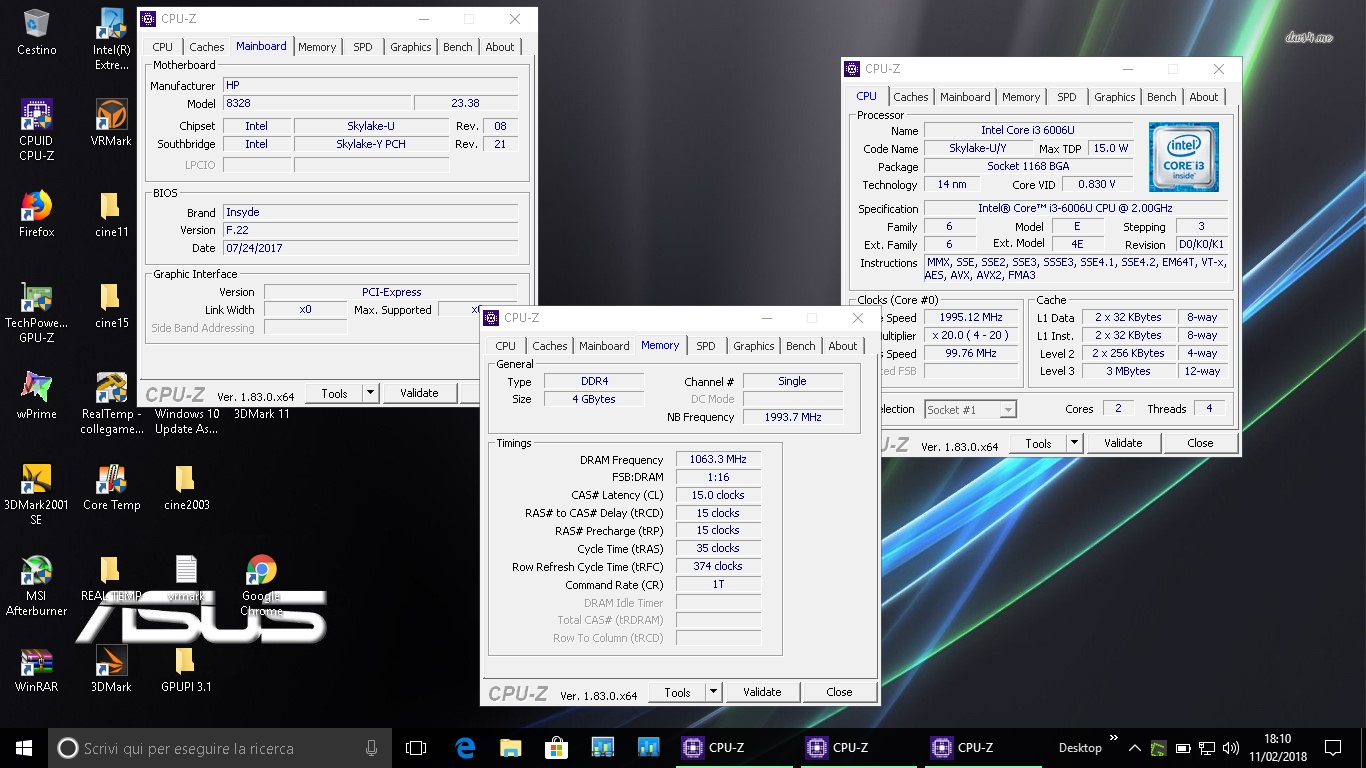1366x768 pixels.
Task: Click Row Refresh Cycle Time value 374 clocks
Action: pos(718,566)
